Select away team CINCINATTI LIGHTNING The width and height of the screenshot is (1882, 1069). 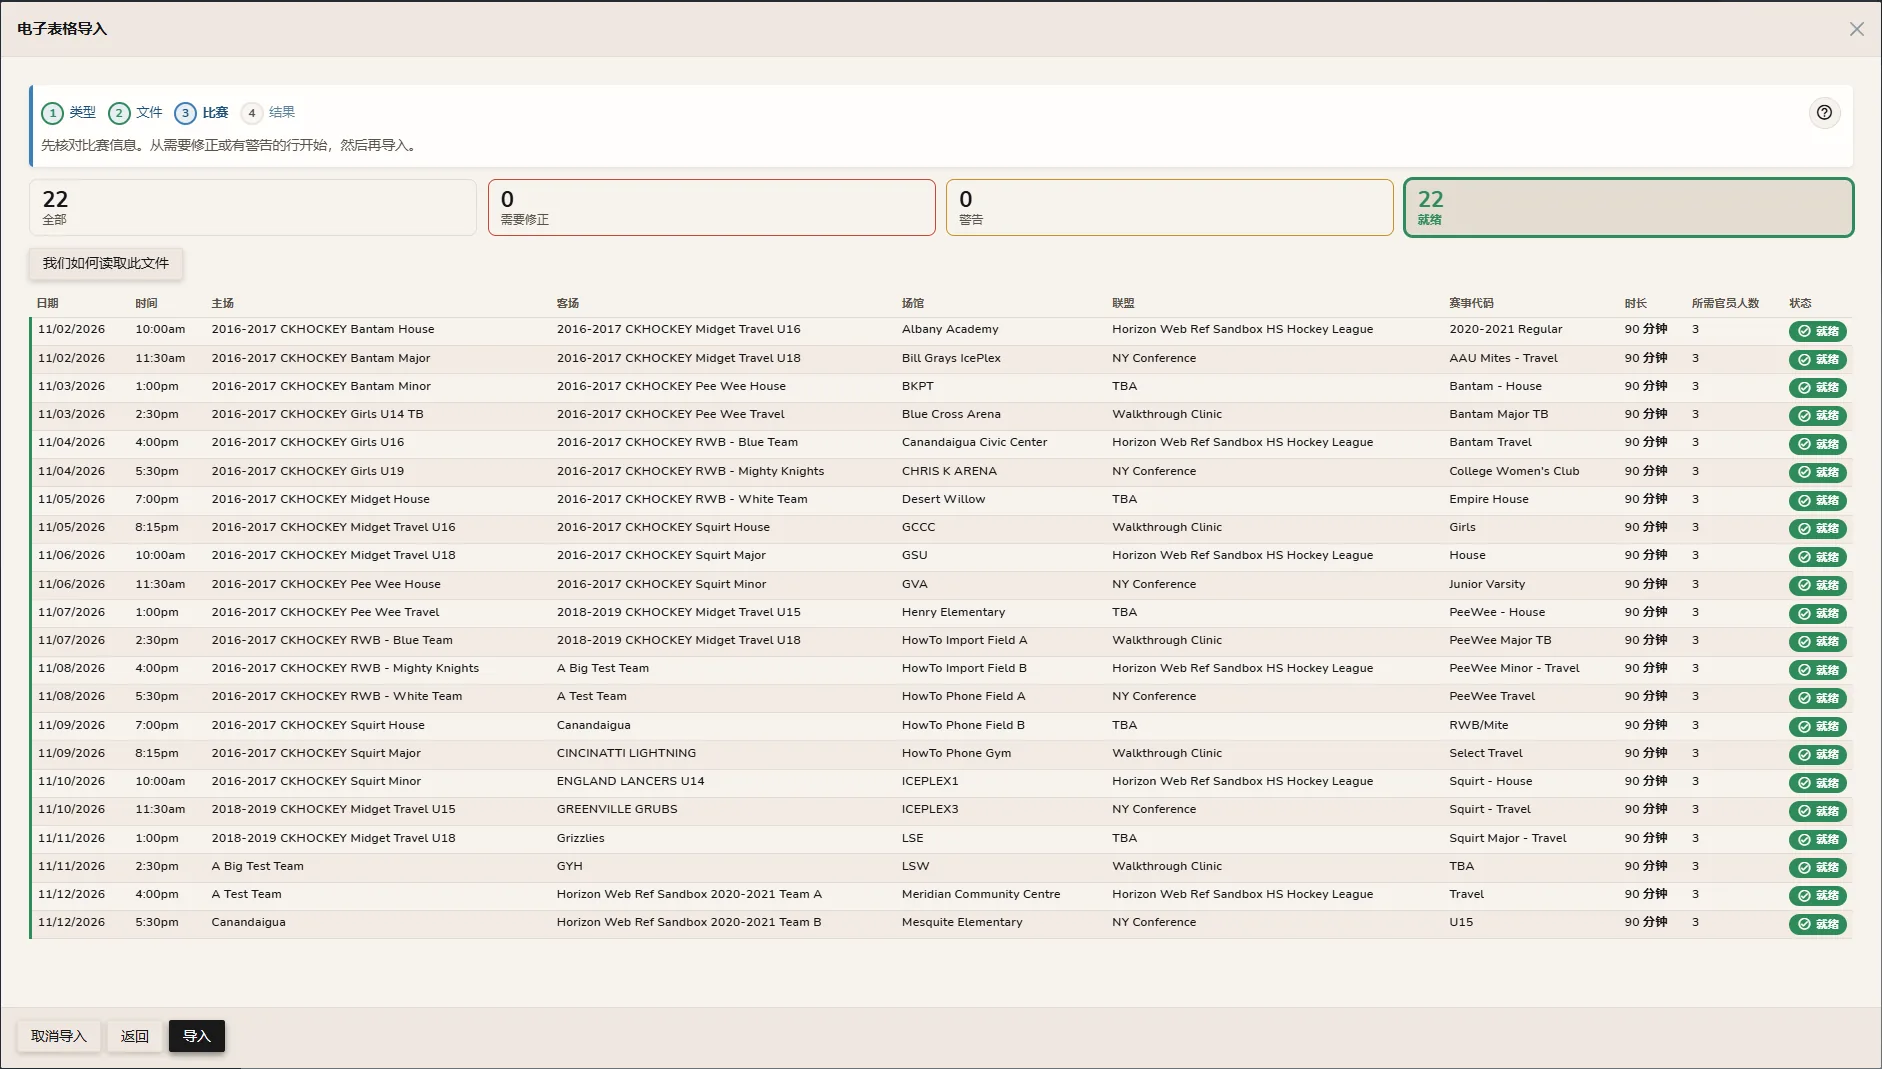click(x=626, y=753)
